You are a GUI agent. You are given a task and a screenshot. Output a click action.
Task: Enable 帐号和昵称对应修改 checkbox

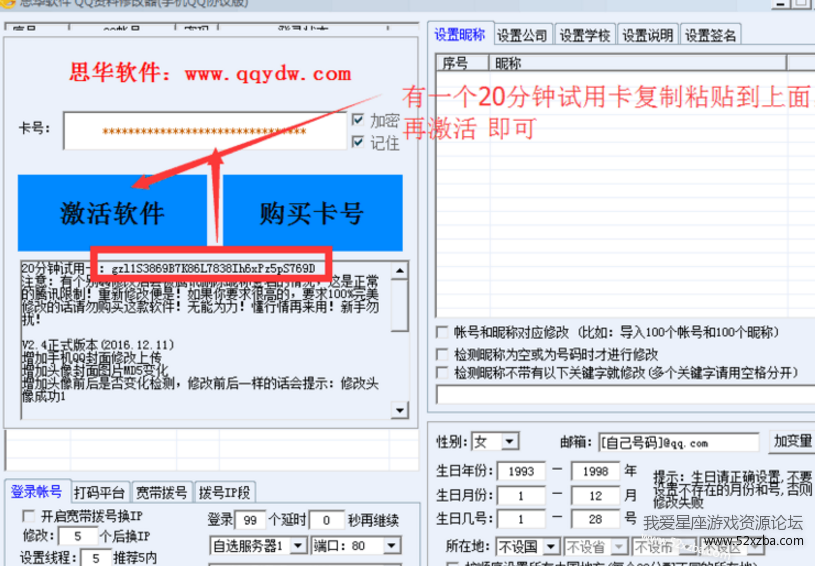tap(443, 332)
